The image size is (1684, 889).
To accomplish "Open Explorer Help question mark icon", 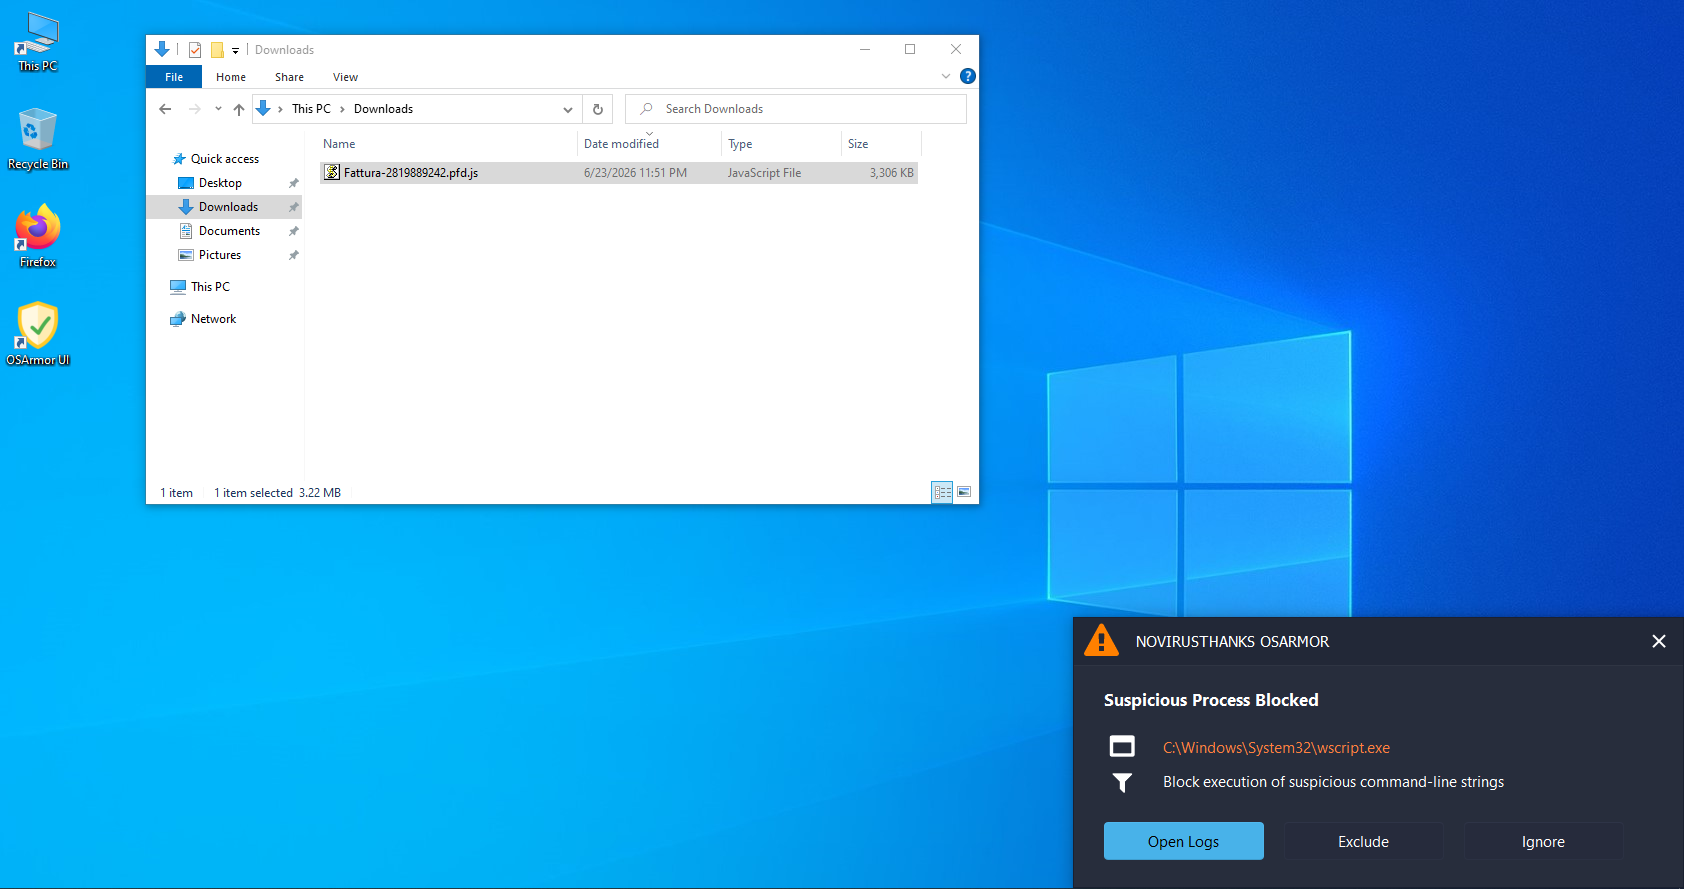I will point(968,76).
